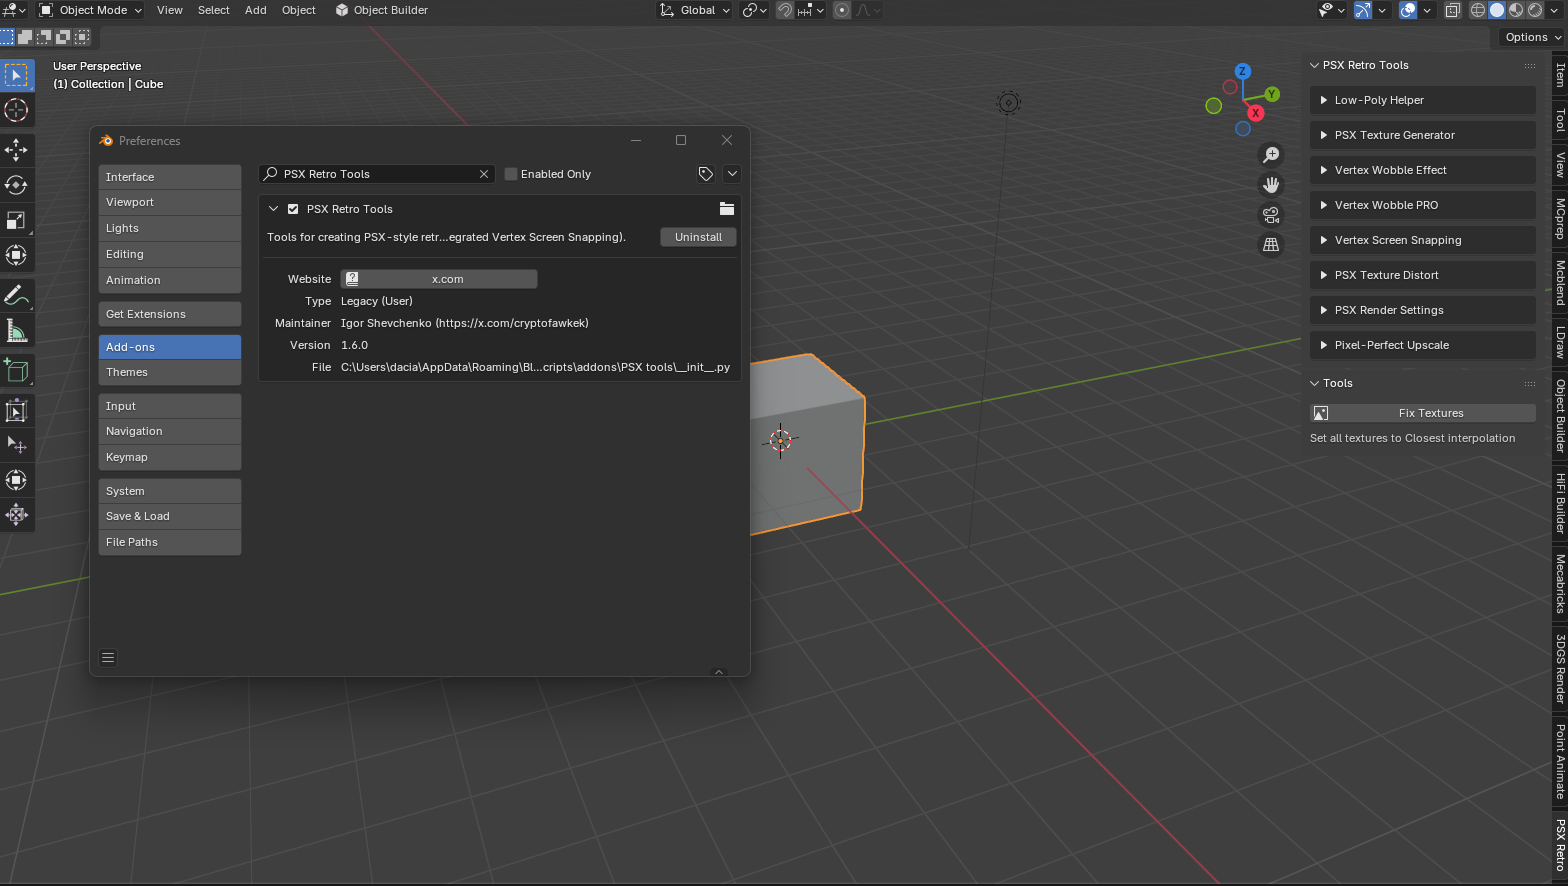Activate the 3D Cursor tool
1568x886 pixels.
coord(16,110)
